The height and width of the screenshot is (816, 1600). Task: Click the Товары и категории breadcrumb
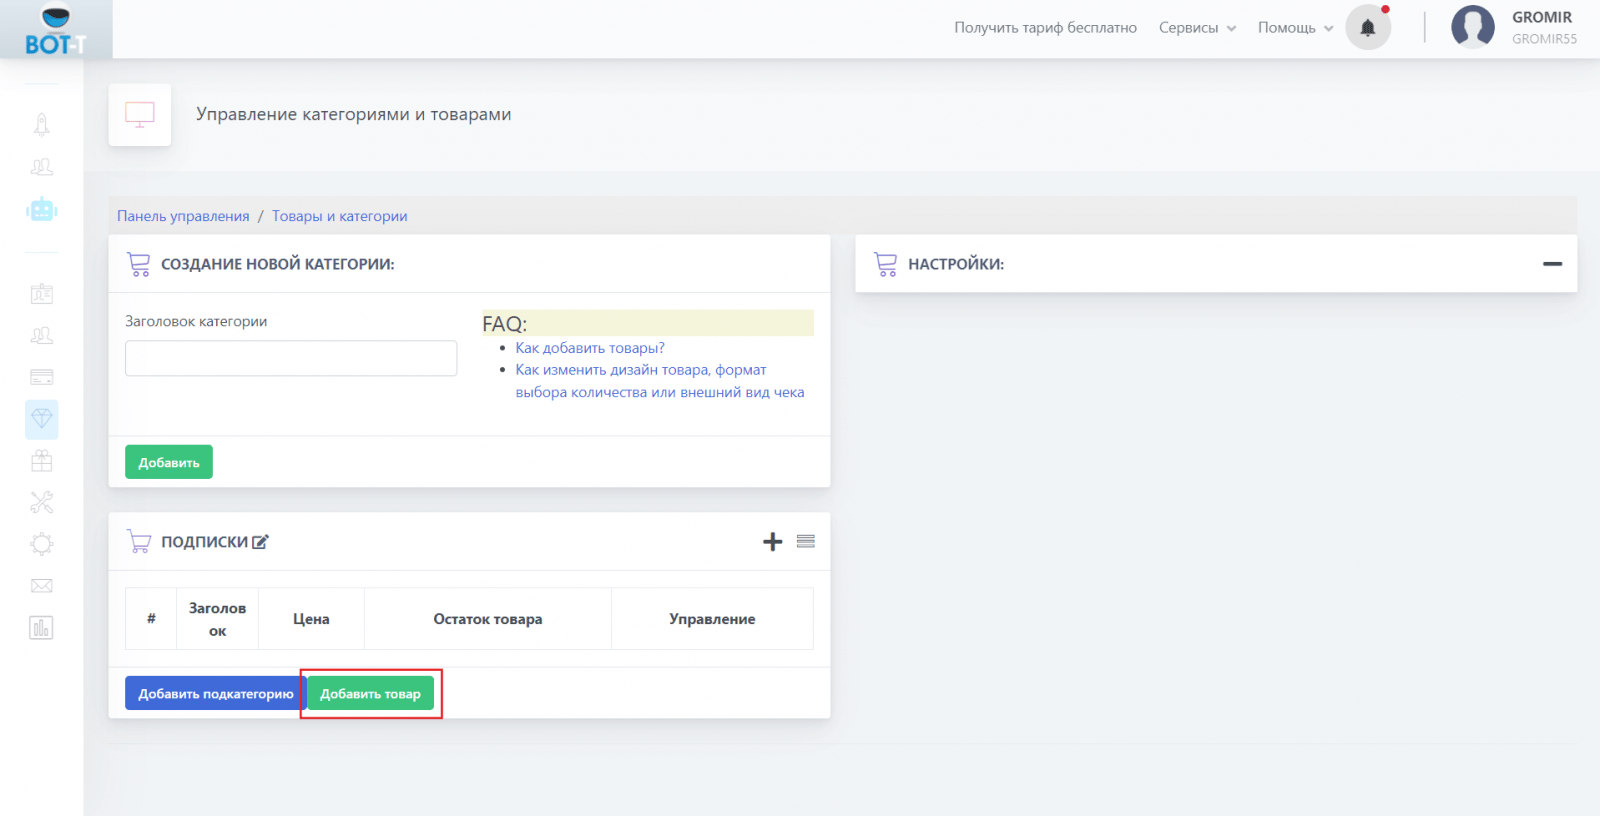(x=340, y=216)
